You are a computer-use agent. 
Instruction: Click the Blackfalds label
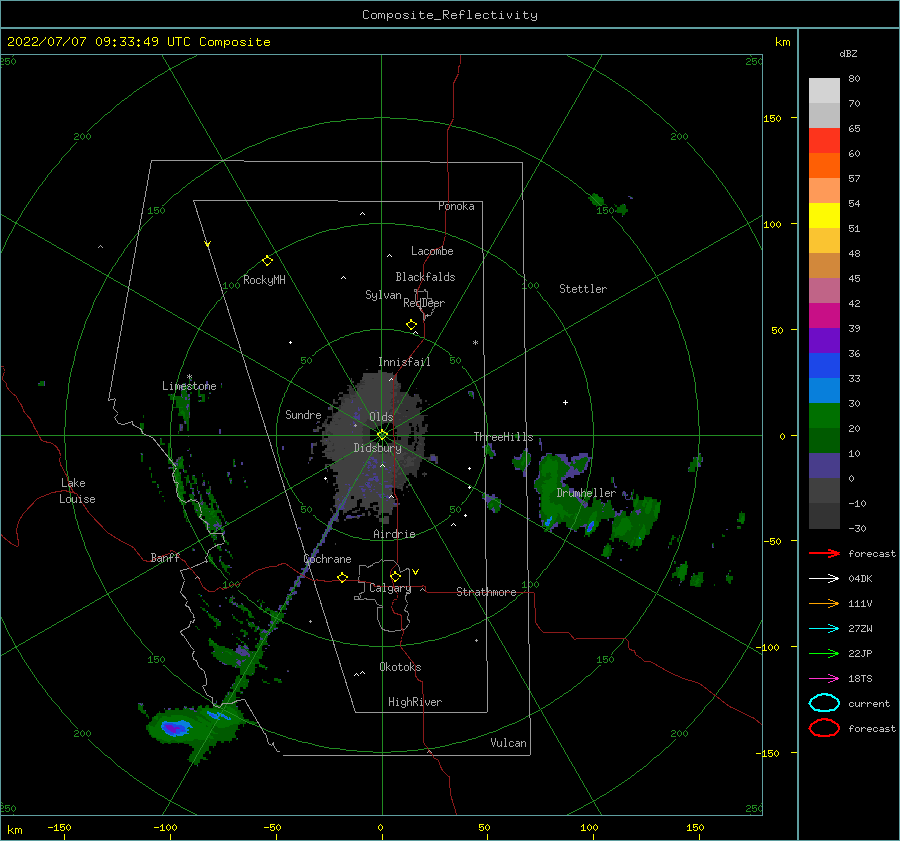click(x=425, y=277)
